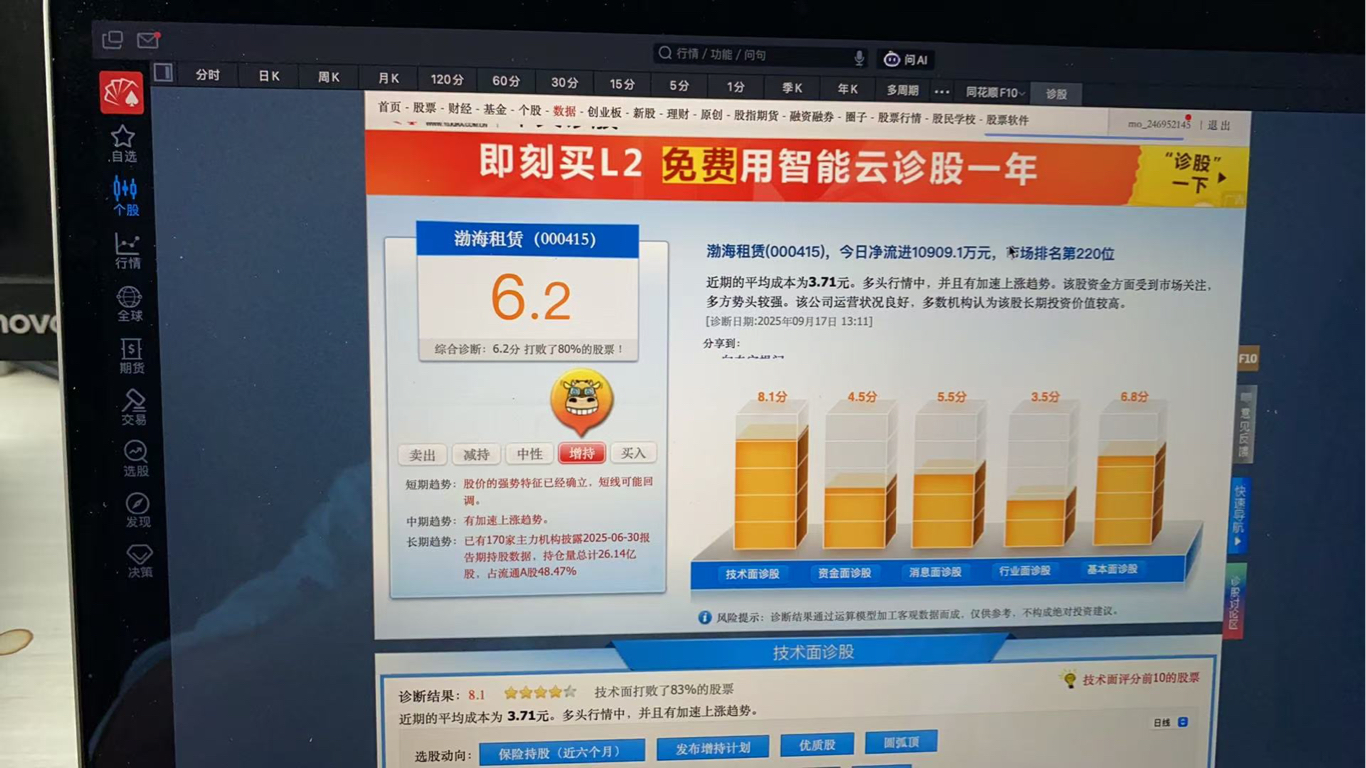Select the 诊股 tab
1366x768 pixels.
coord(1056,94)
